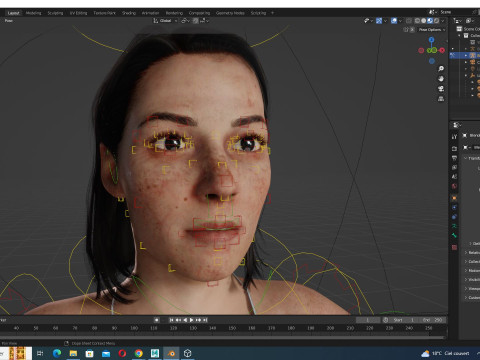Open the orange Object properties tab
This screenshot has height=360, width=480.
pyautogui.click(x=454, y=198)
